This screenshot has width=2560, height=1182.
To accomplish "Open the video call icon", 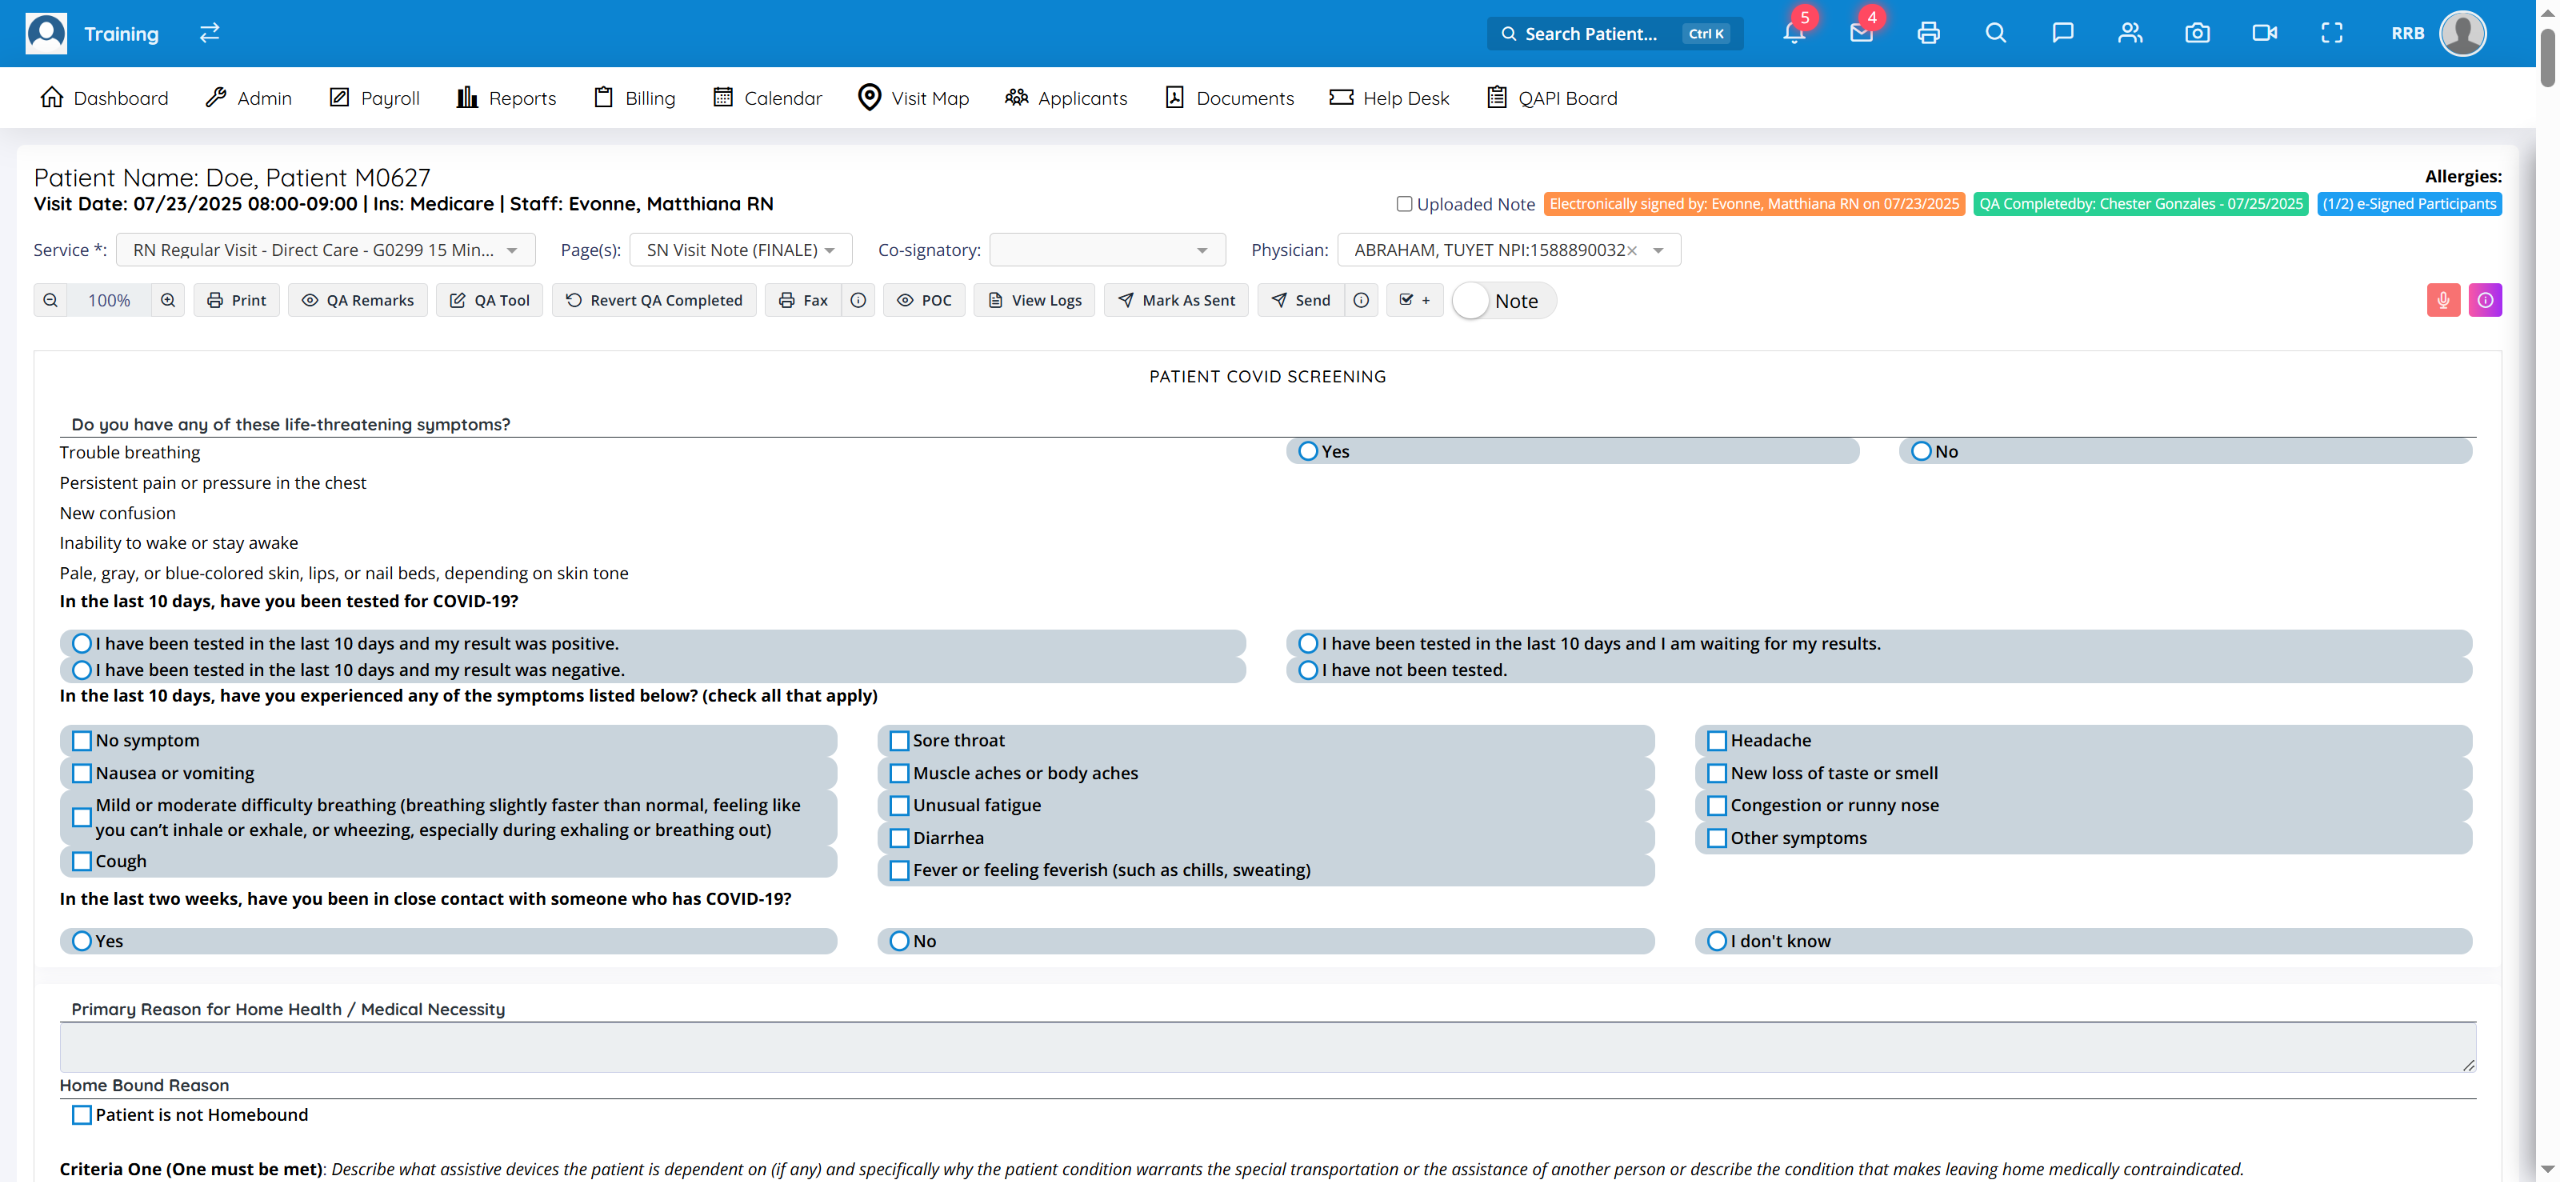I will pyautogui.click(x=2264, y=33).
